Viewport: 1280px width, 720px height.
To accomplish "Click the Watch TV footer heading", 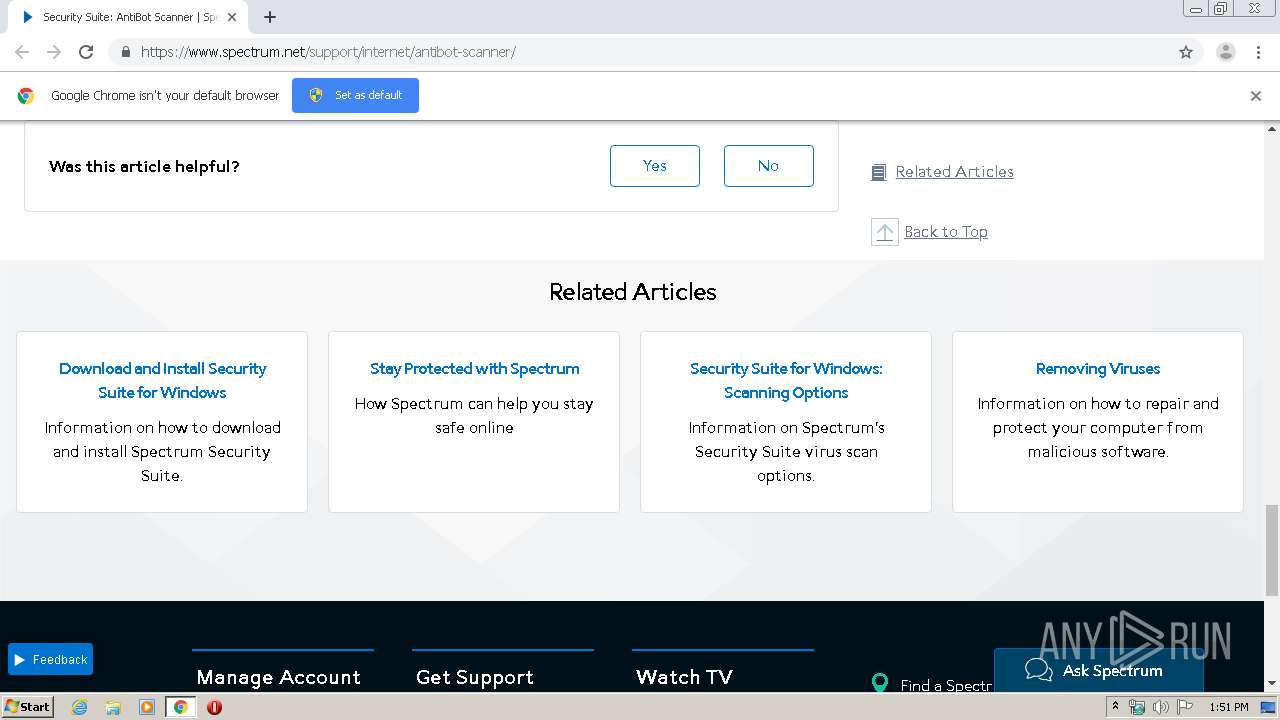I will [684, 677].
